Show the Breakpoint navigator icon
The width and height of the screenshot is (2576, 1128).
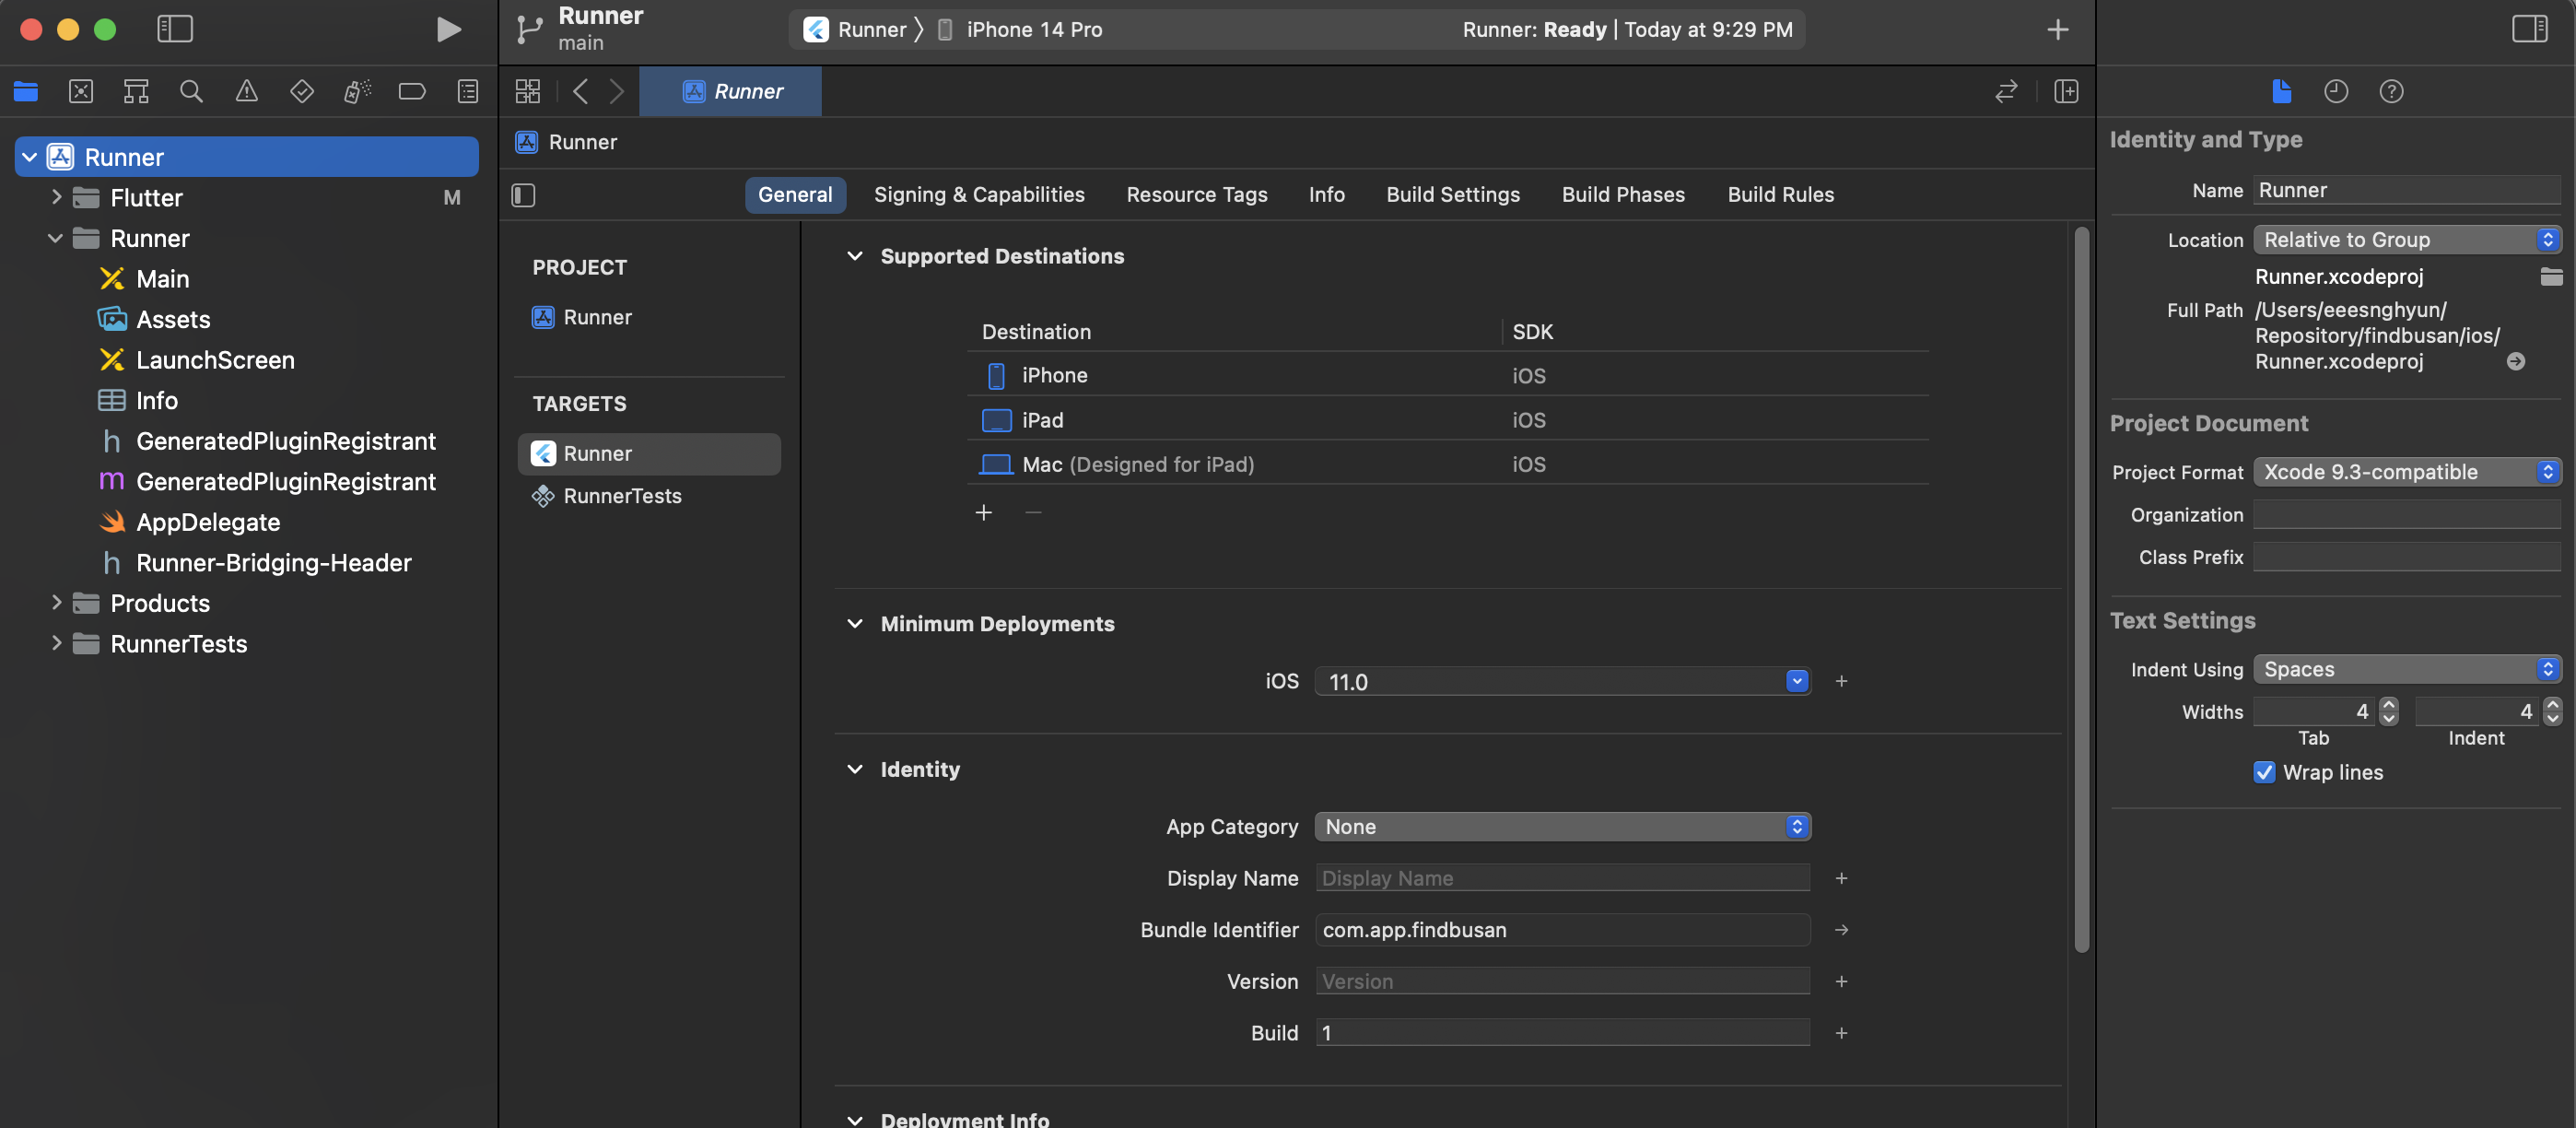[x=411, y=92]
